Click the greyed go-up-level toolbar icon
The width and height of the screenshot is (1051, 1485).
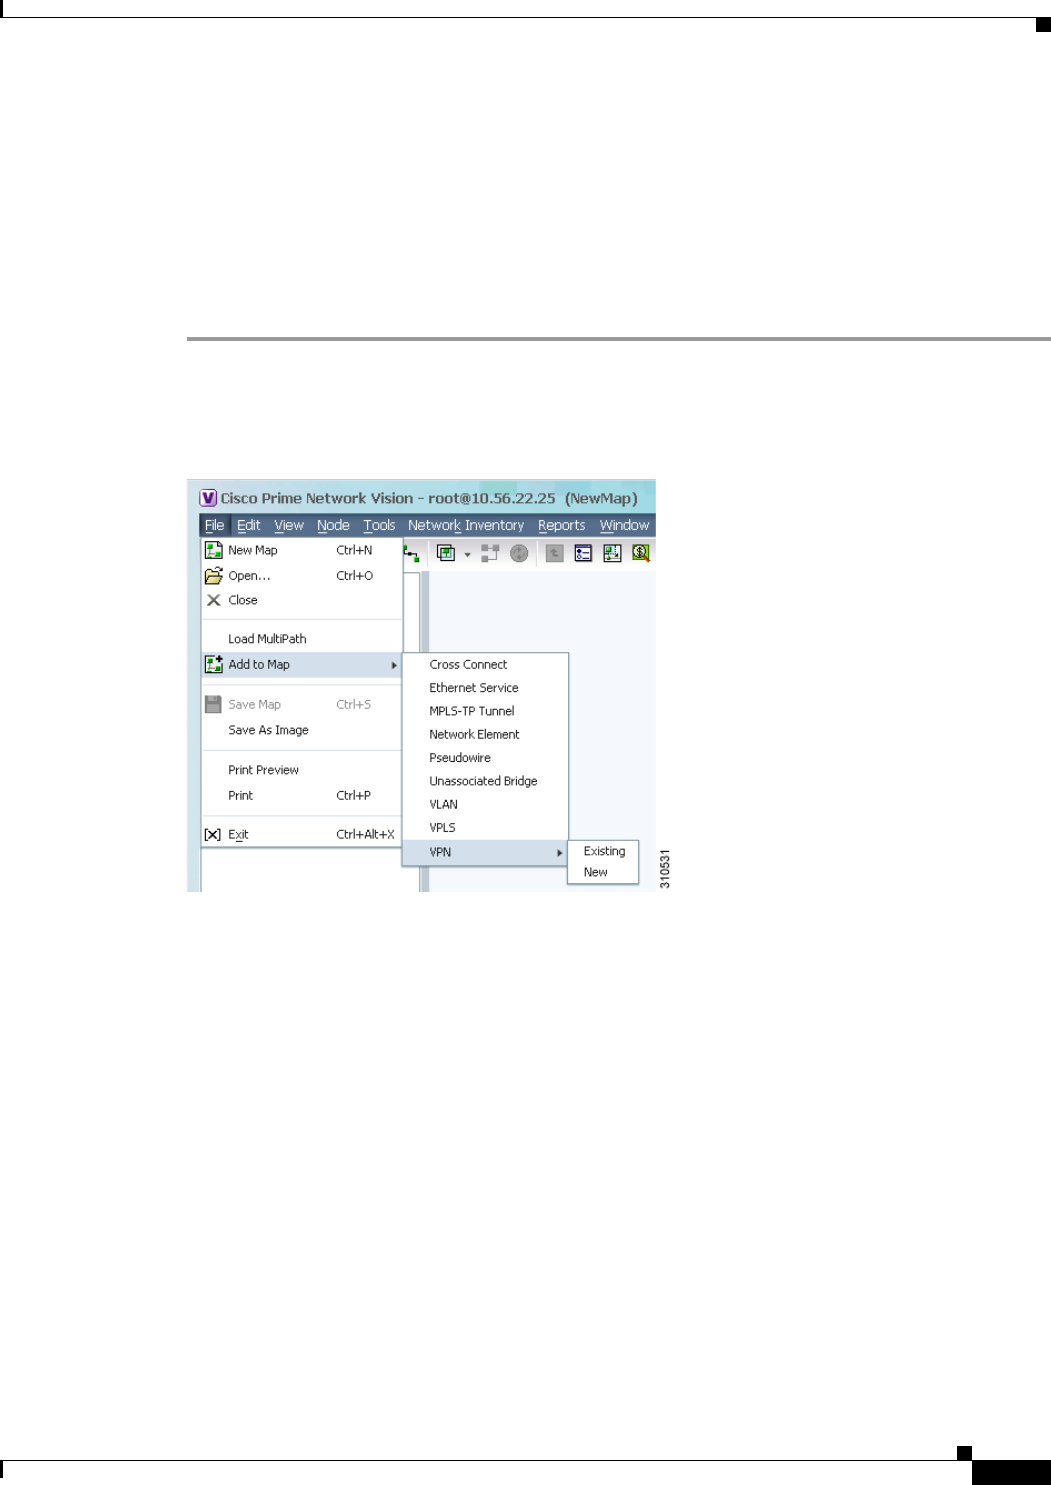pos(555,553)
